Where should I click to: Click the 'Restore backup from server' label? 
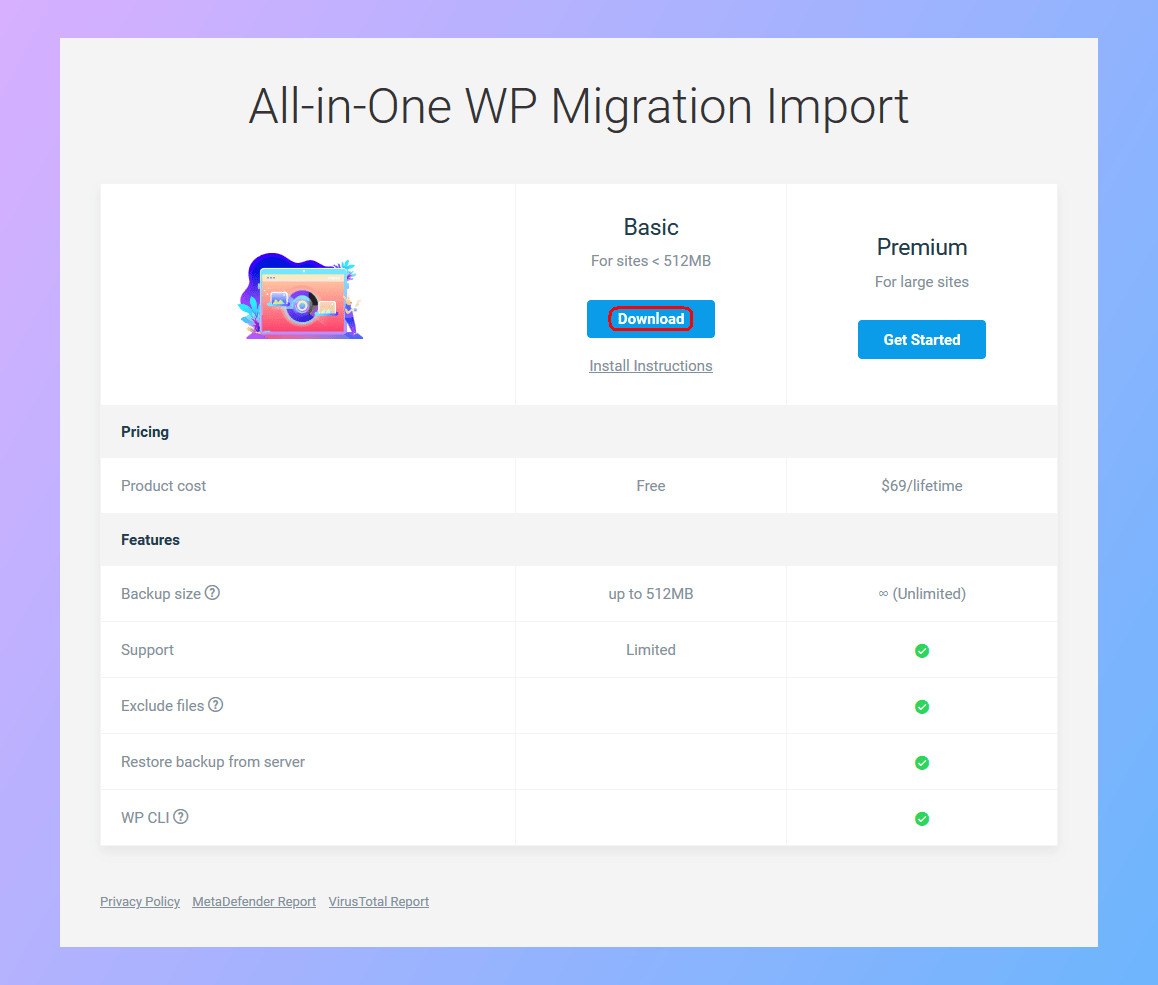tap(213, 762)
